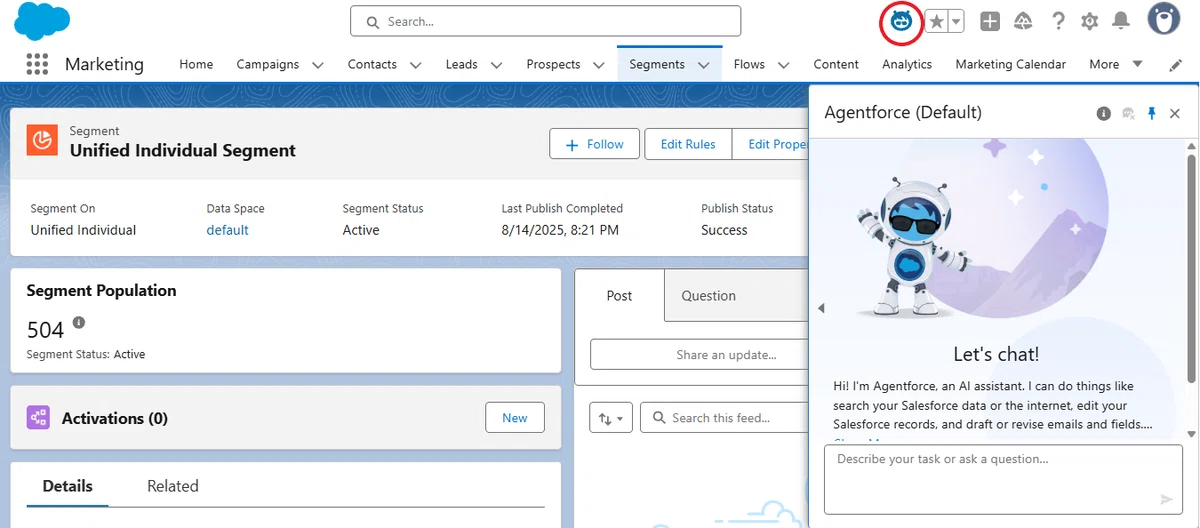This screenshot has height=528, width=1200.
Task: Open the default Data Space link
Action: (x=227, y=230)
